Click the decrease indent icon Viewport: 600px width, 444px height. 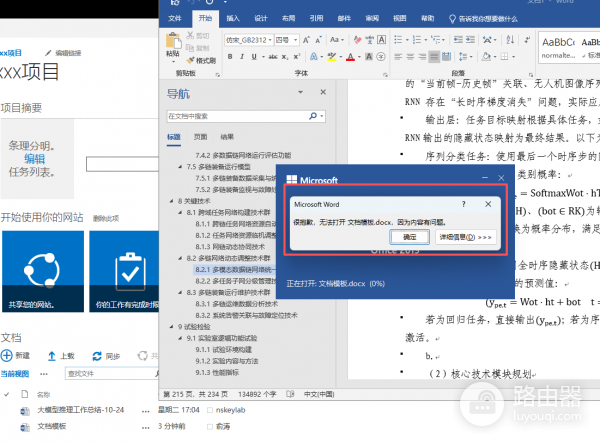[x=458, y=40]
